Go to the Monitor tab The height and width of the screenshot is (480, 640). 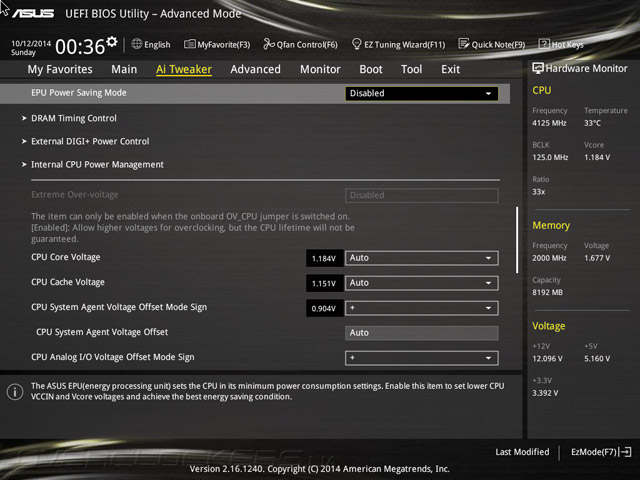click(x=320, y=69)
